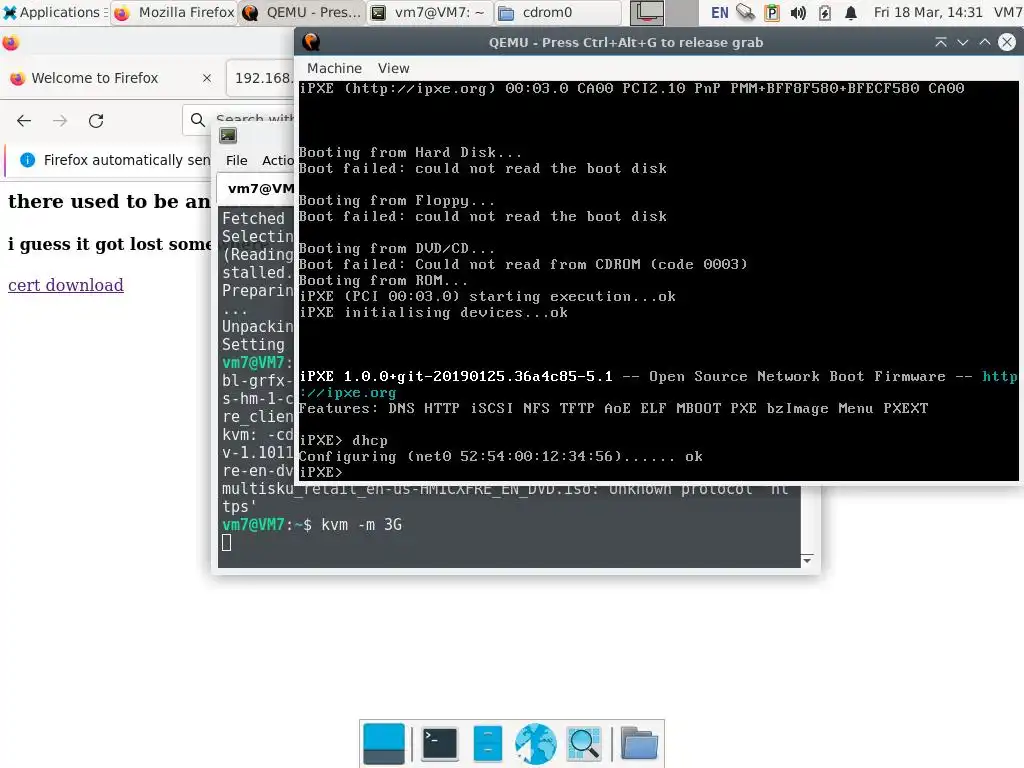The width and height of the screenshot is (1024, 768).
Task: Open the notifications bell icon
Action: pyautogui.click(x=850, y=12)
